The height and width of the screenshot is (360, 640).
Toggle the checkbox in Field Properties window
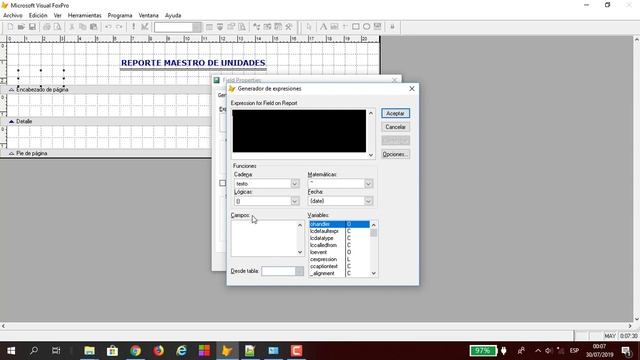tap(222, 183)
